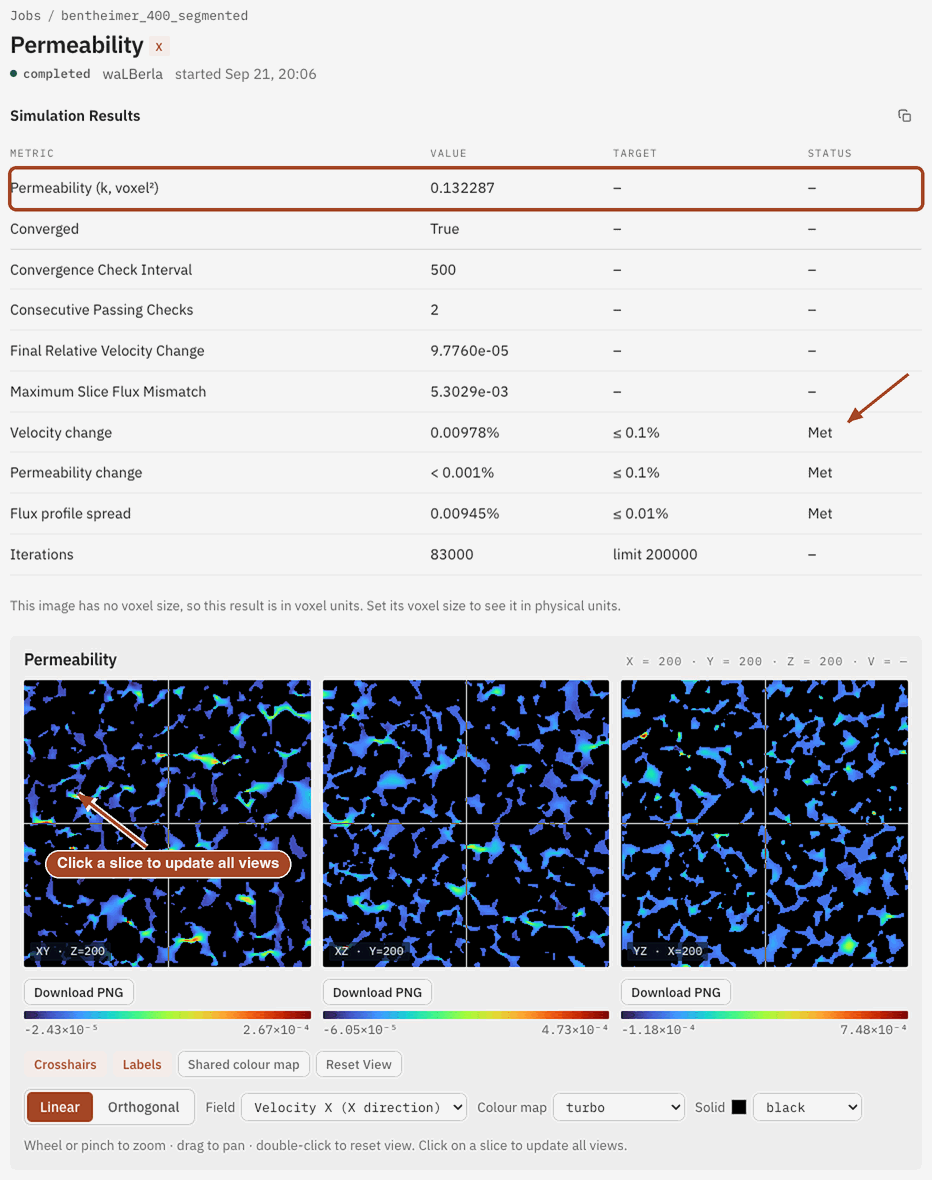Go to the Jobs breadcrumb
Image resolution: width=932 pixels, height=1180 pixels.
[x=26, y=16]
